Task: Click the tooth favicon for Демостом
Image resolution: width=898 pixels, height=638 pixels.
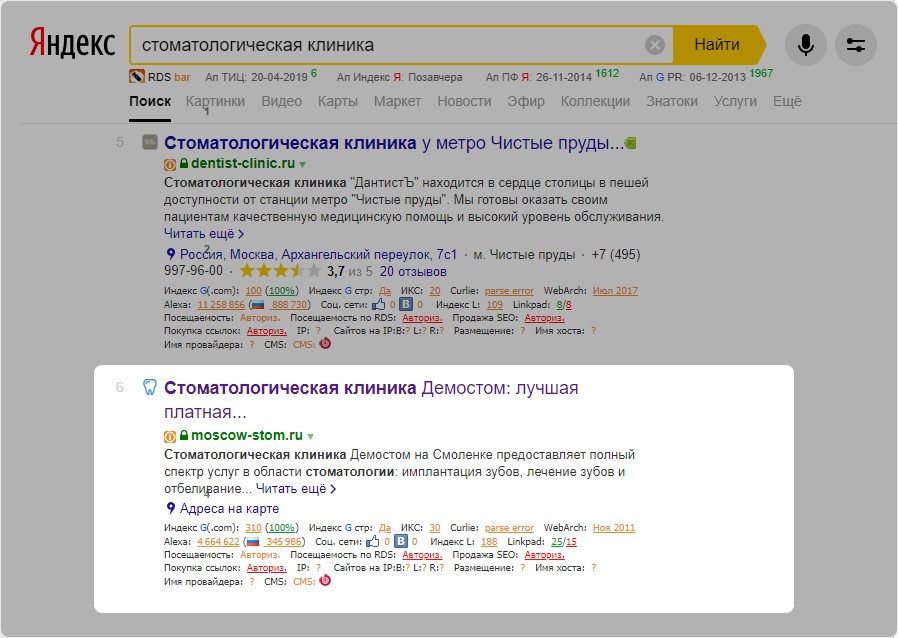Action: [149, 387]
